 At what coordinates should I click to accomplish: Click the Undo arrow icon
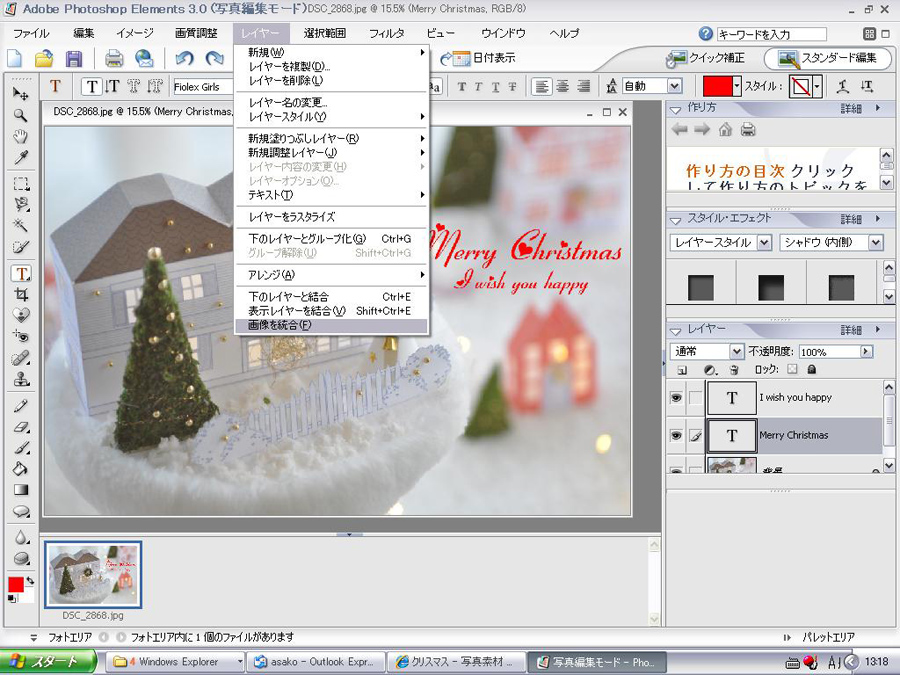pos(184,59)
